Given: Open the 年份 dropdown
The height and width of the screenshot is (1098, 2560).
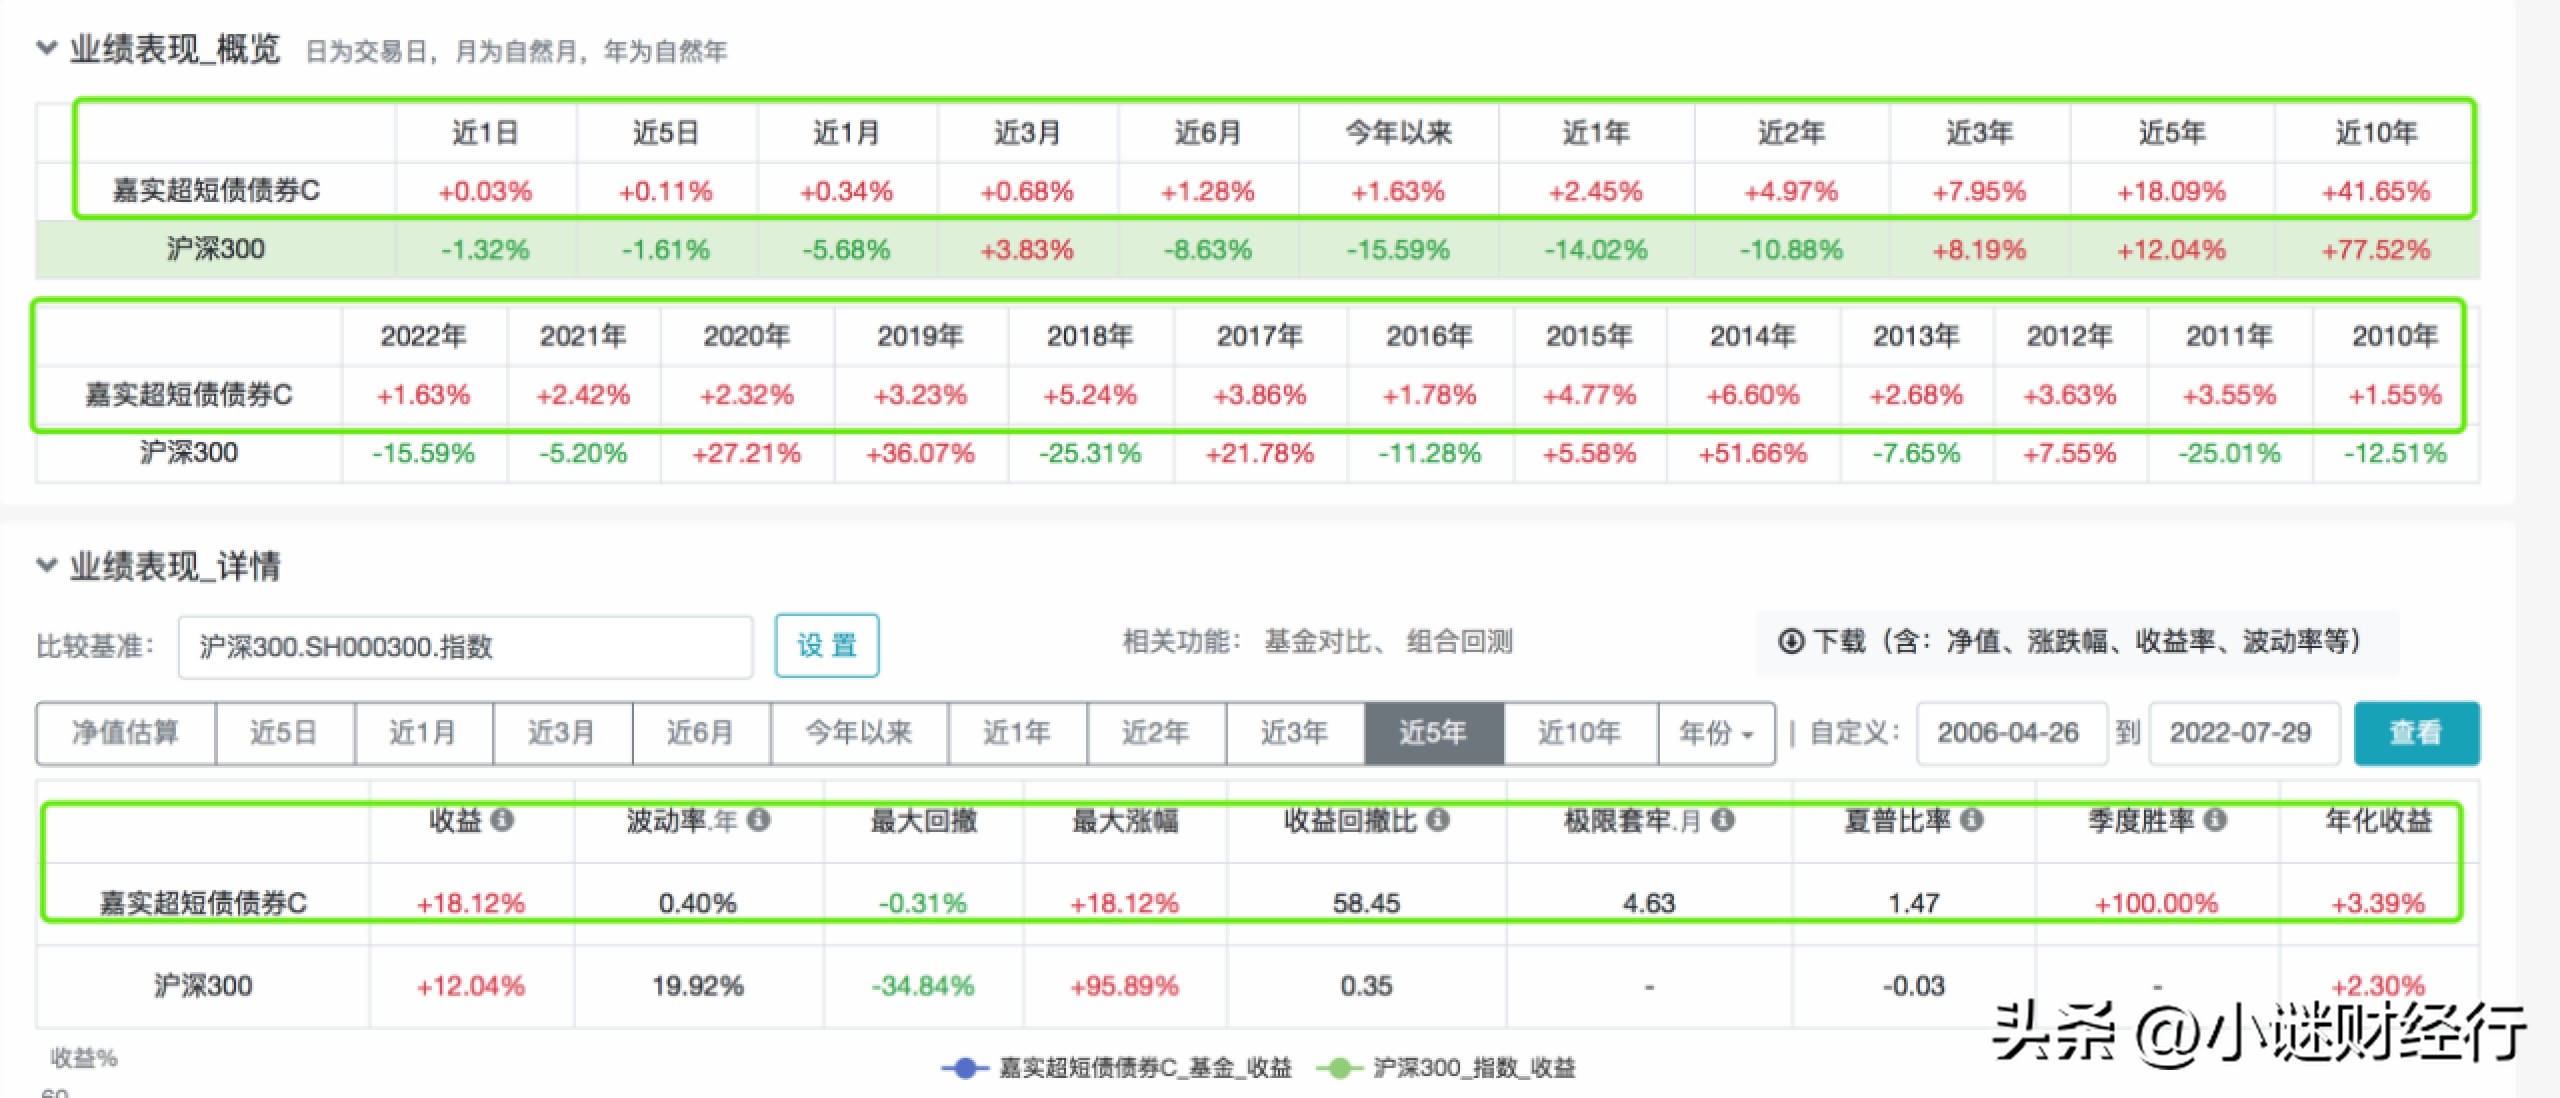Looking at the screenshot, I should coord(1716,733).
